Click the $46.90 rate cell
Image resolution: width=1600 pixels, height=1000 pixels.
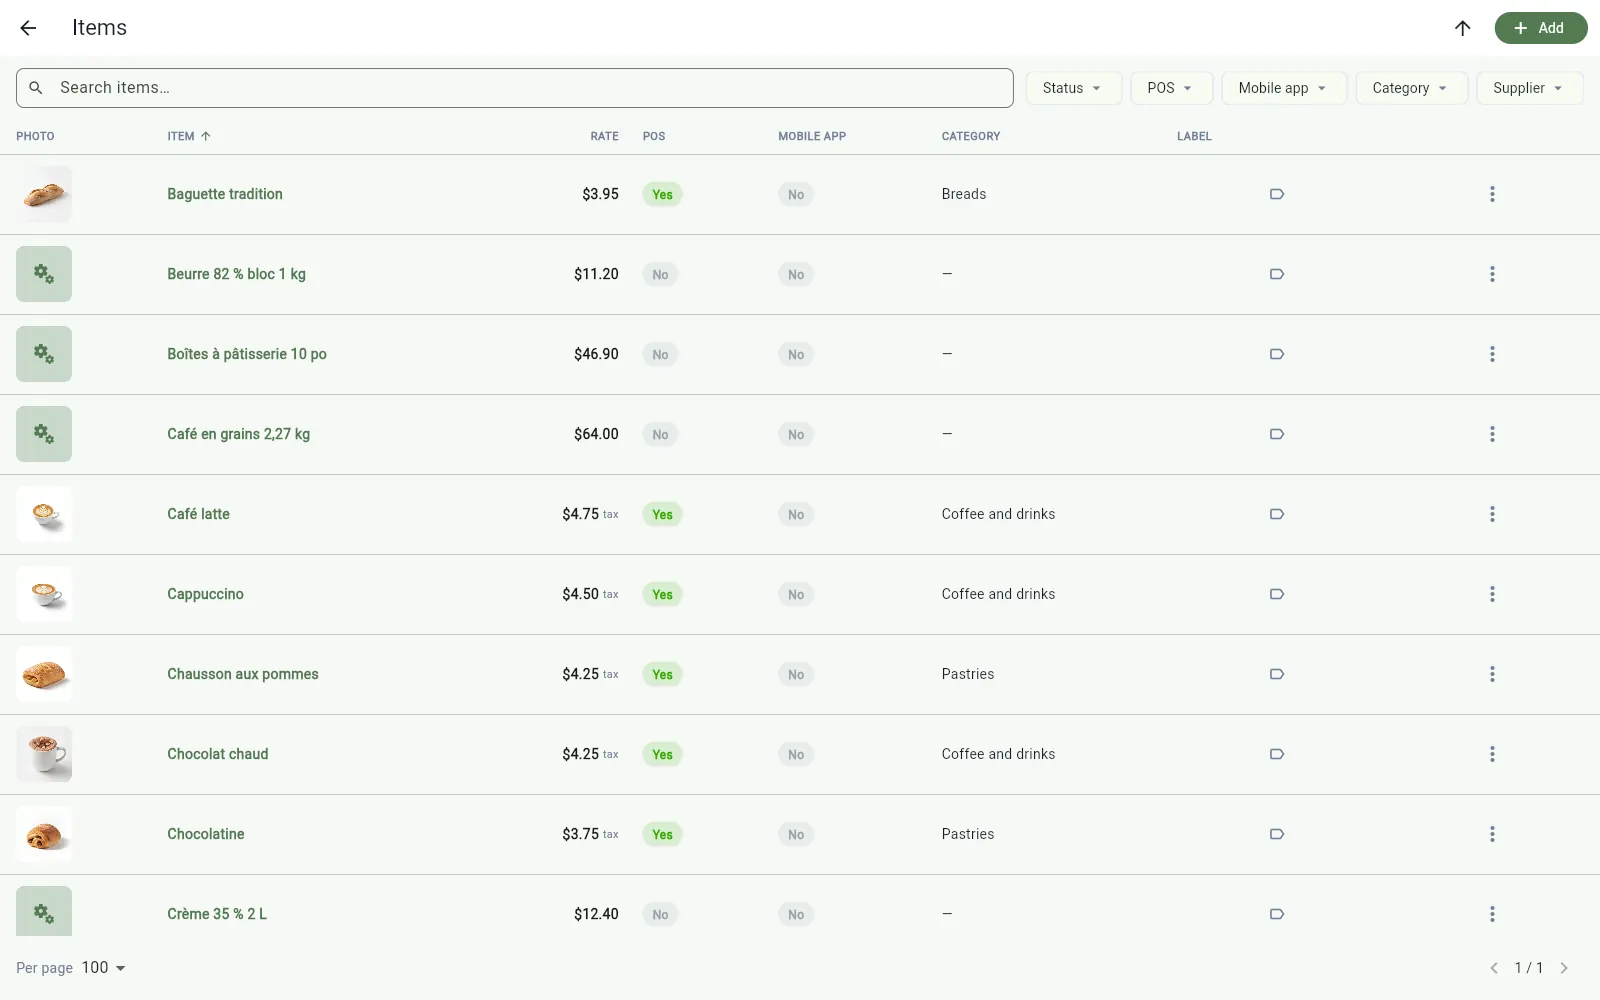[596, 354]
